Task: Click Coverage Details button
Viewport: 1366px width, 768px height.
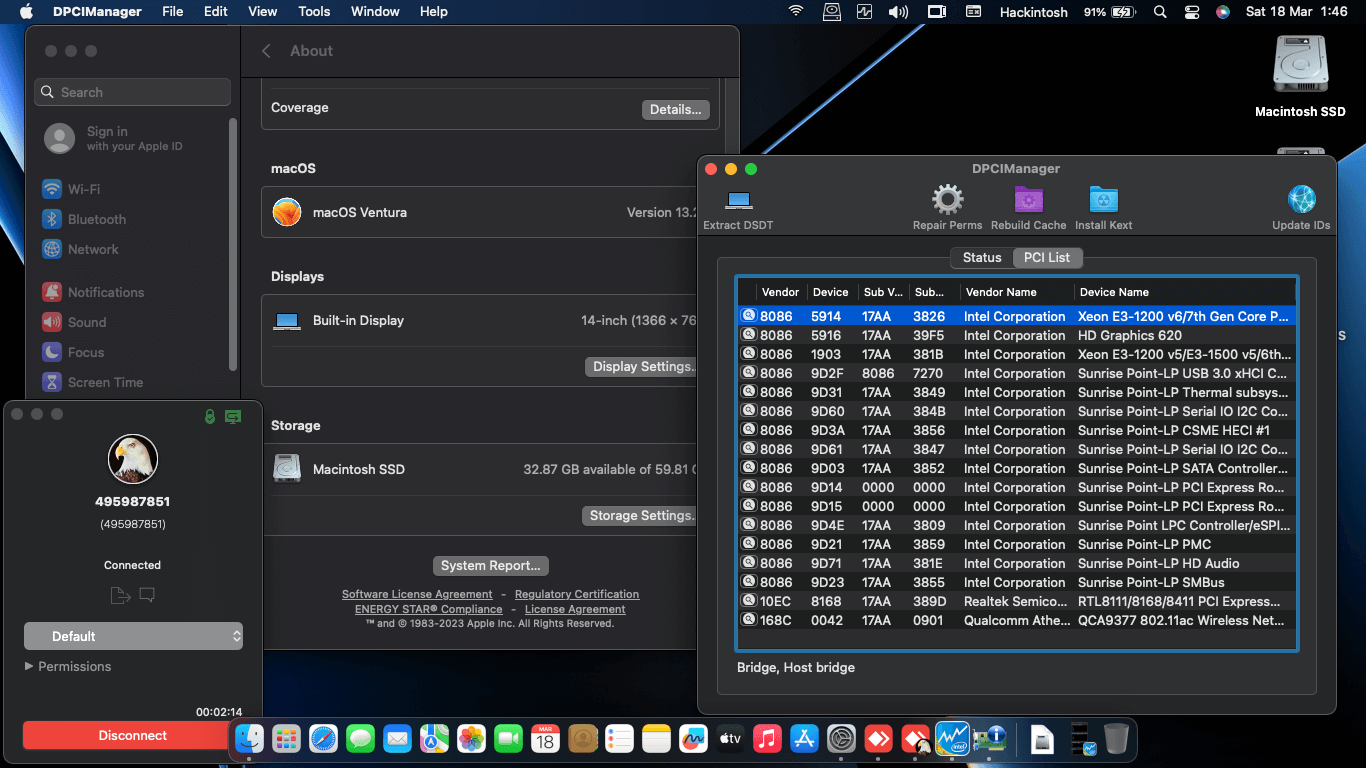Action: [x=676, y=110]
